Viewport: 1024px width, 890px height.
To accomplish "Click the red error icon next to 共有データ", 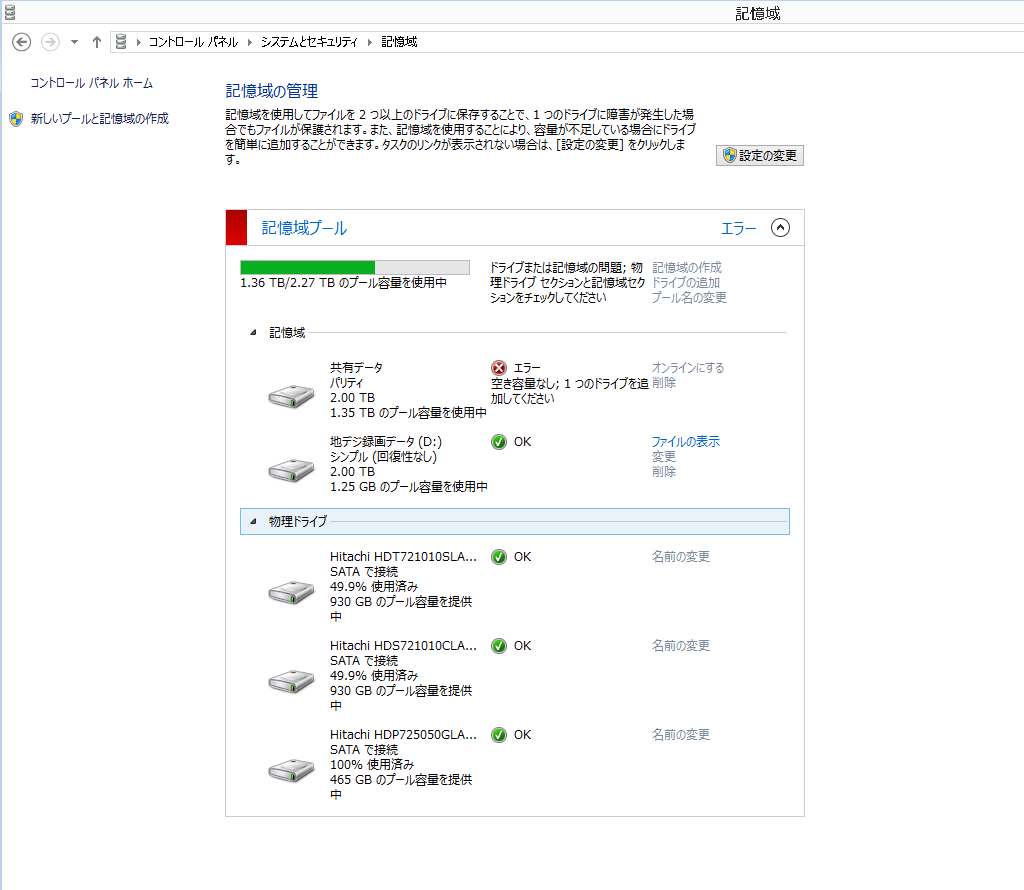I will click(498, 367).
